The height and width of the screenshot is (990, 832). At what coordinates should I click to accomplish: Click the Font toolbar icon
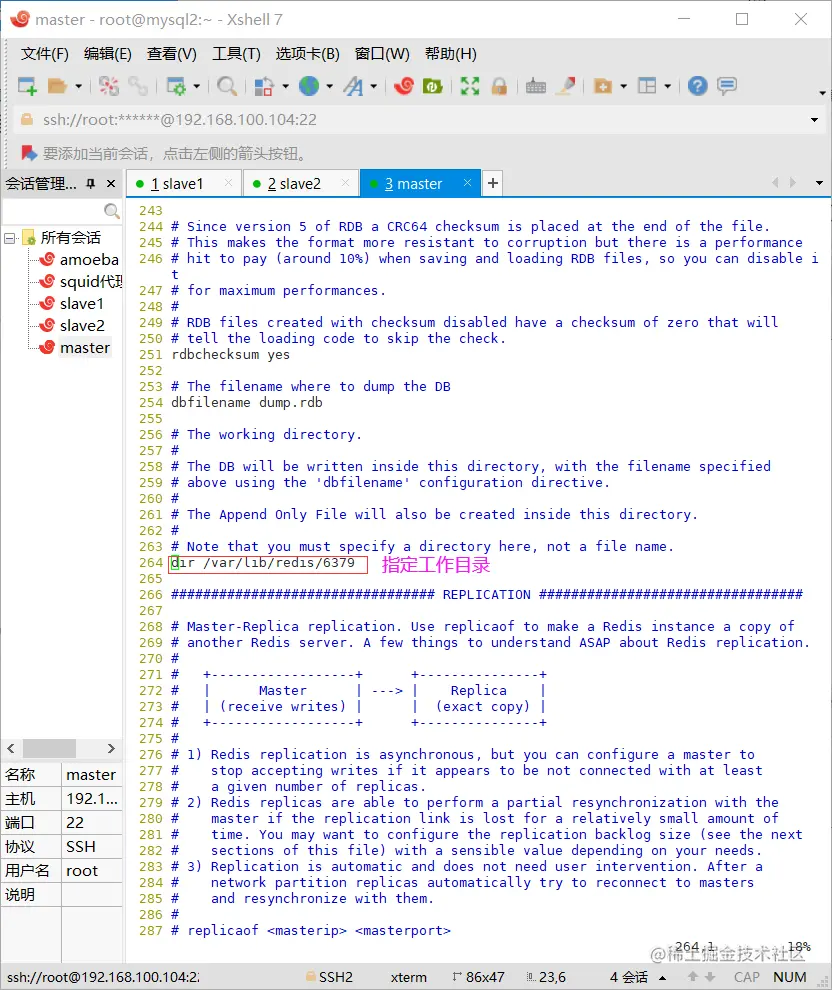(354, 86)
